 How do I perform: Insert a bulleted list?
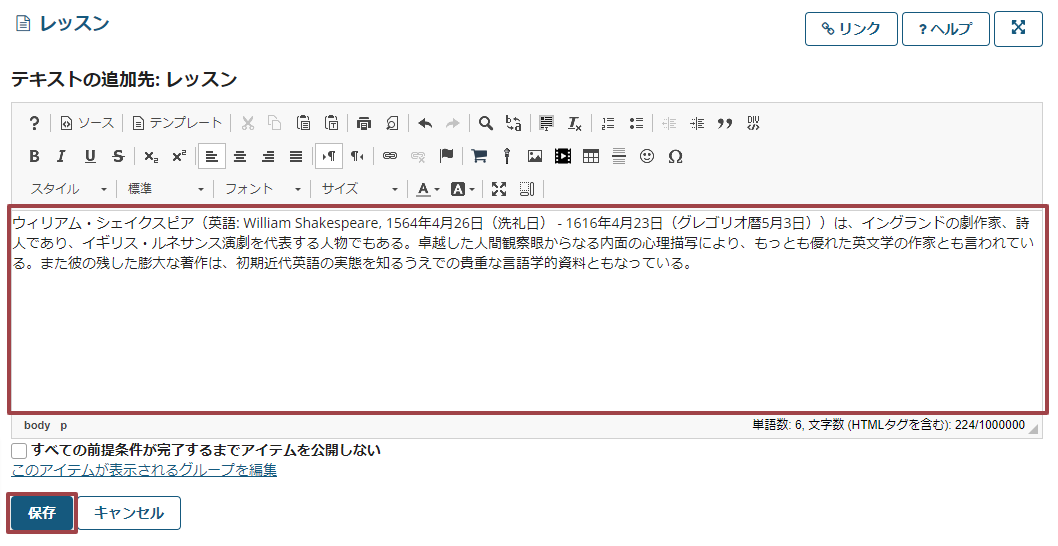click(636, 123)
